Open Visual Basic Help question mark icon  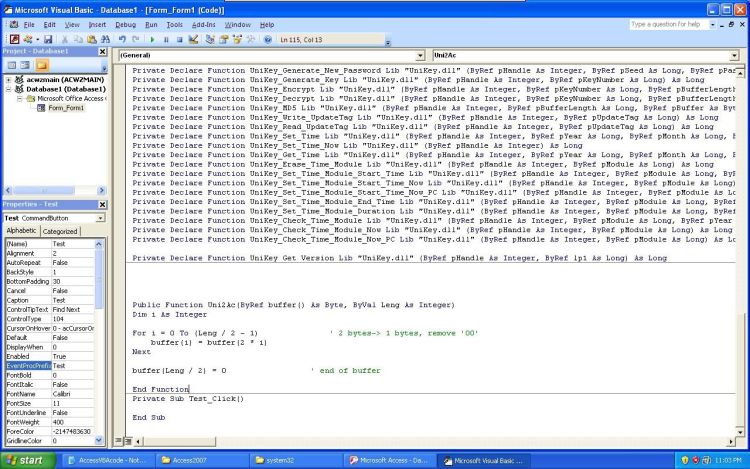pos(268,39)
